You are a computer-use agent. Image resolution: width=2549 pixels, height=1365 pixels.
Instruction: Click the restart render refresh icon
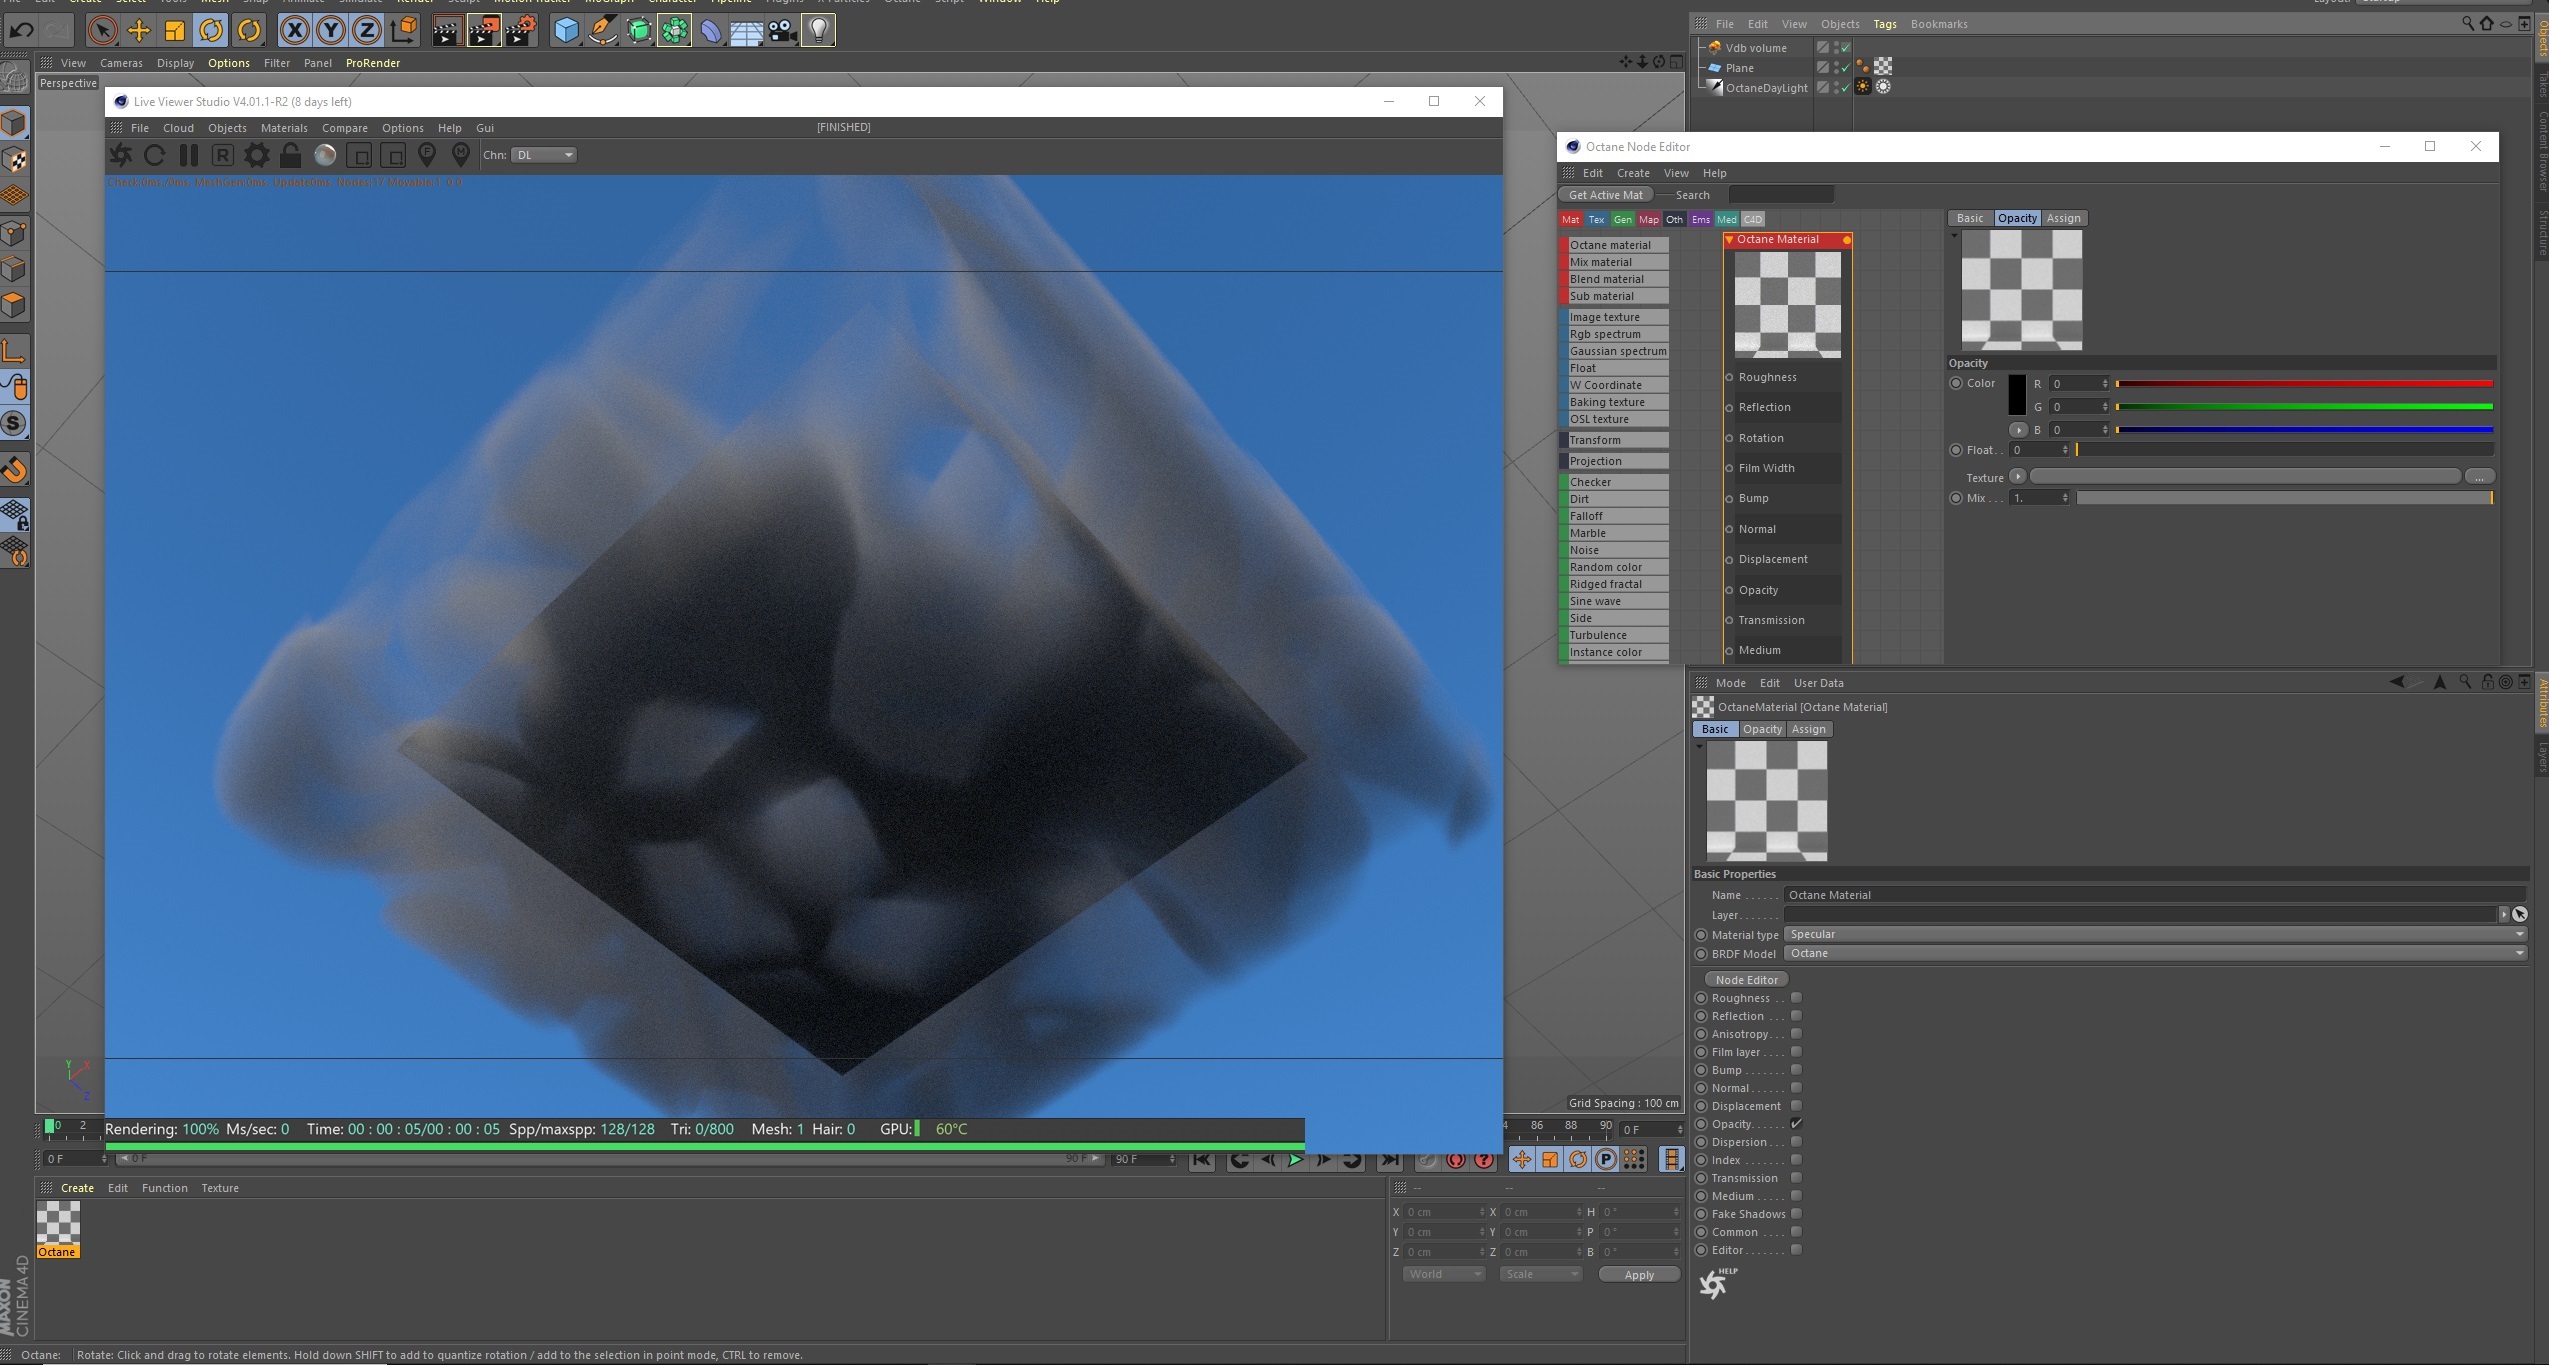[154, 155]
